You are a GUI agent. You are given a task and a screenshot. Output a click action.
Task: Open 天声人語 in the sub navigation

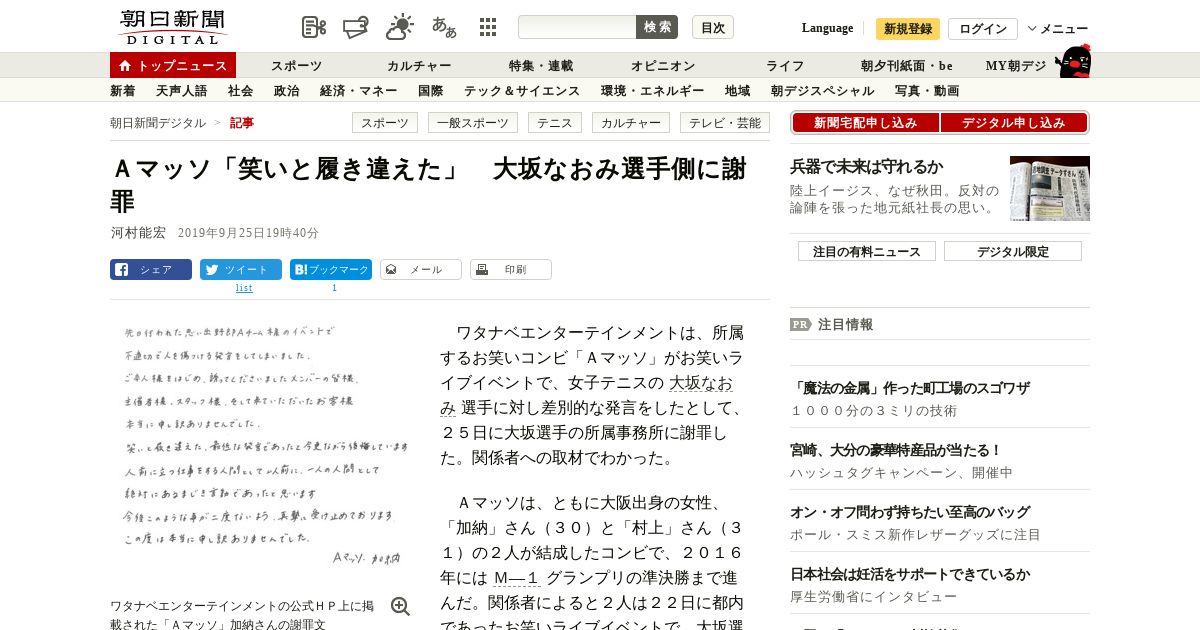(182, 90)
